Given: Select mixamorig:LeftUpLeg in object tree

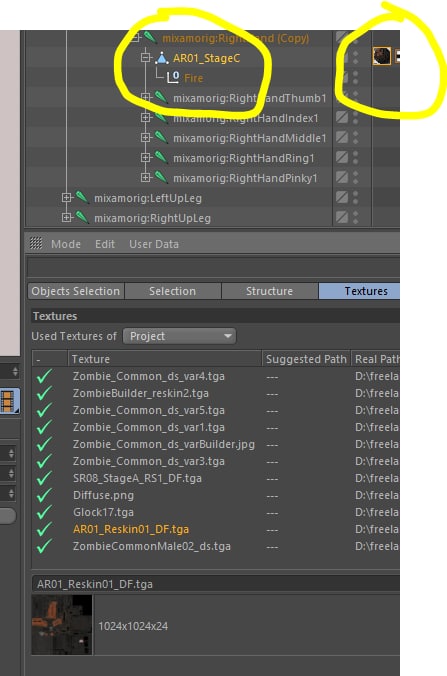Looking at the screenshot, I should [x=148, y=198].
